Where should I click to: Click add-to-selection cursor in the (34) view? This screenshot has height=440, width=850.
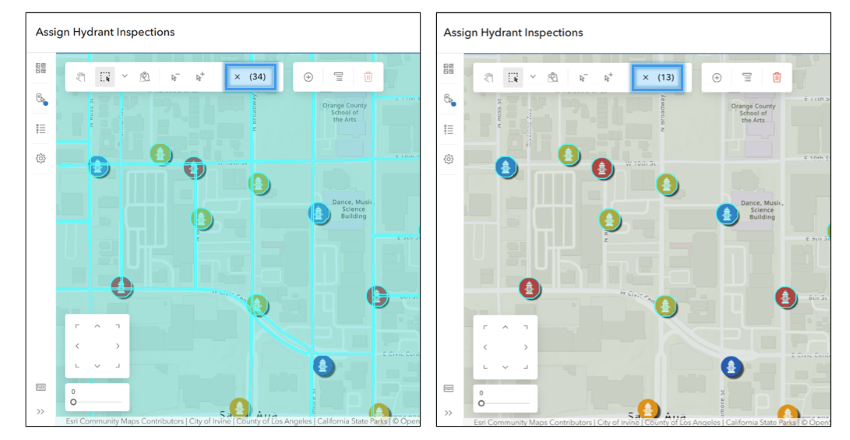coord(200,77)
